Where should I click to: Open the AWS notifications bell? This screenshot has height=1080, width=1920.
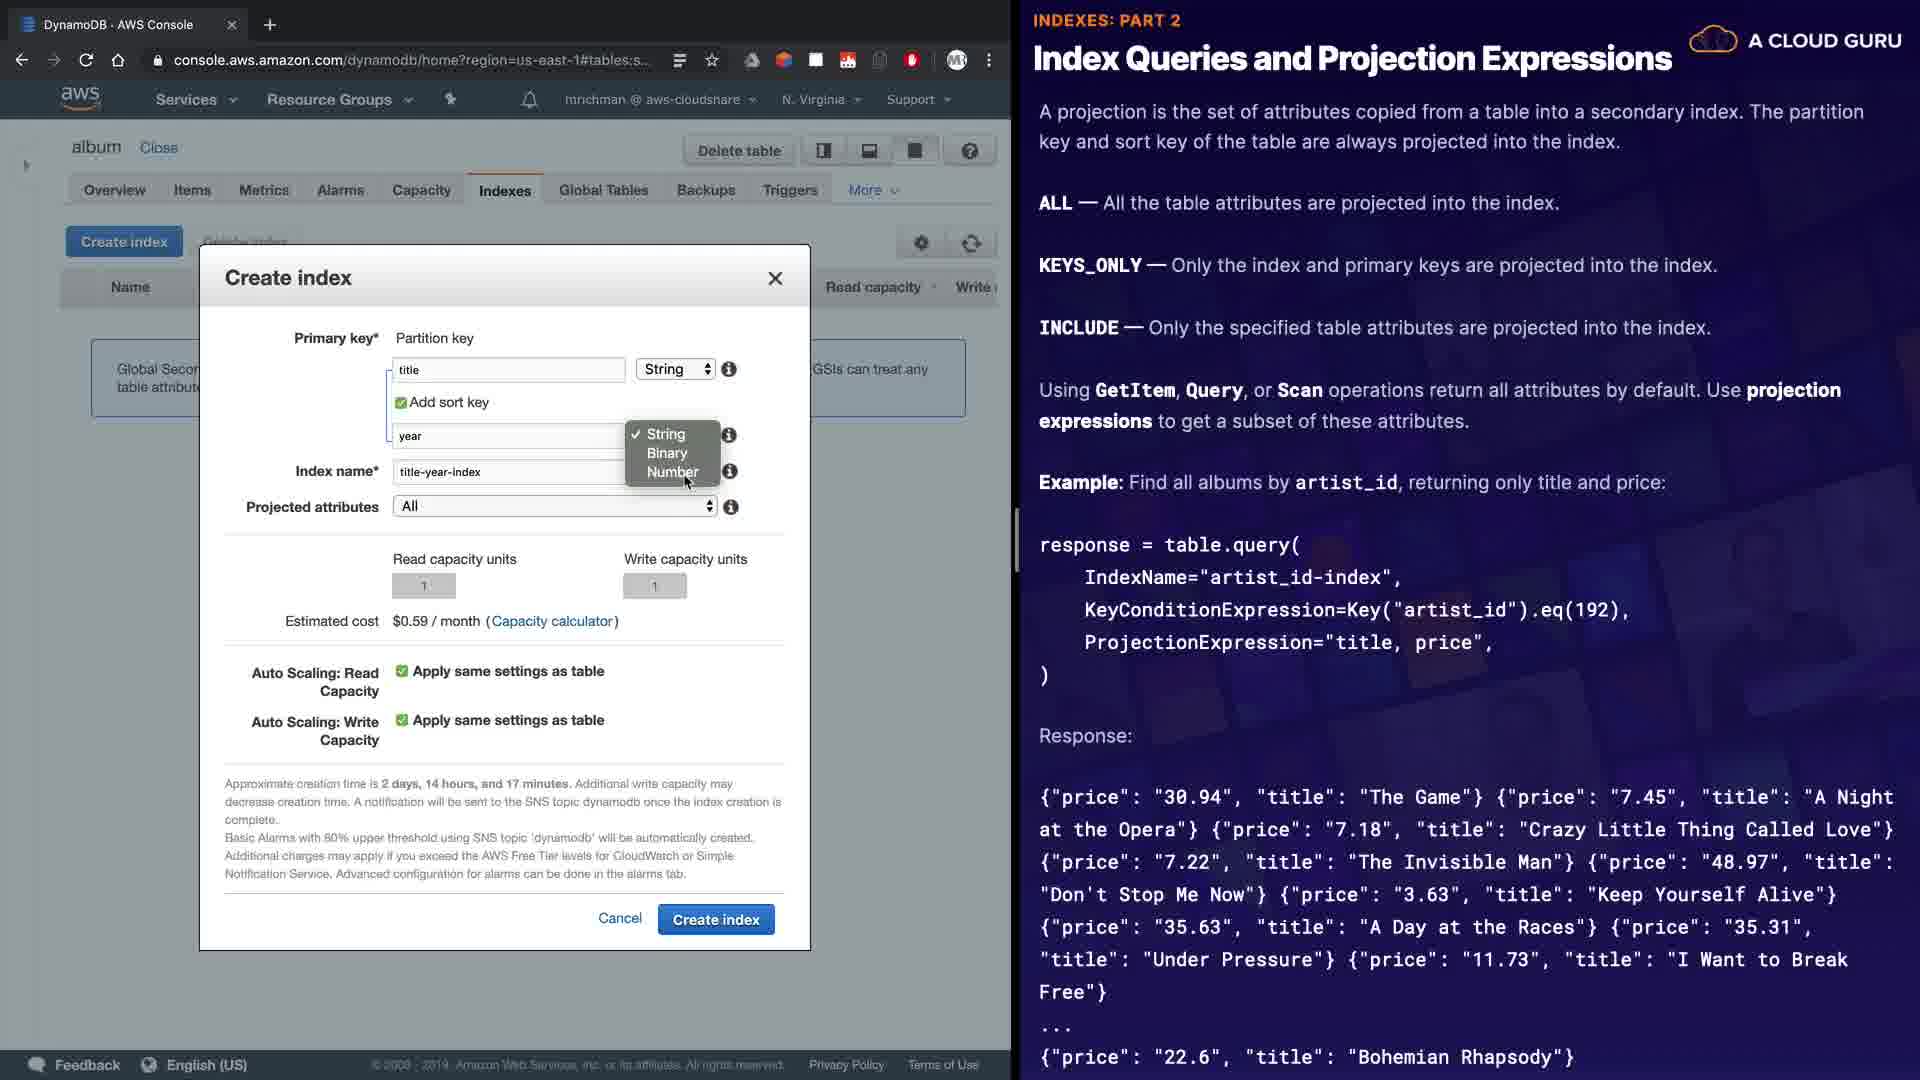pos(529,99)
